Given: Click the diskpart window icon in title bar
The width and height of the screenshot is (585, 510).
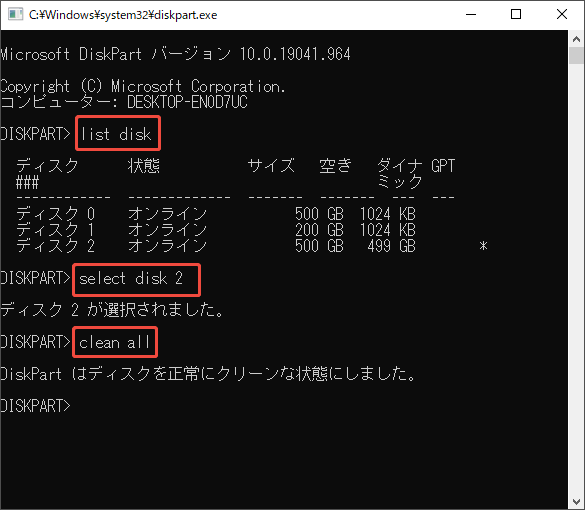Looking at the screenshot, I should tap(15, 15).
